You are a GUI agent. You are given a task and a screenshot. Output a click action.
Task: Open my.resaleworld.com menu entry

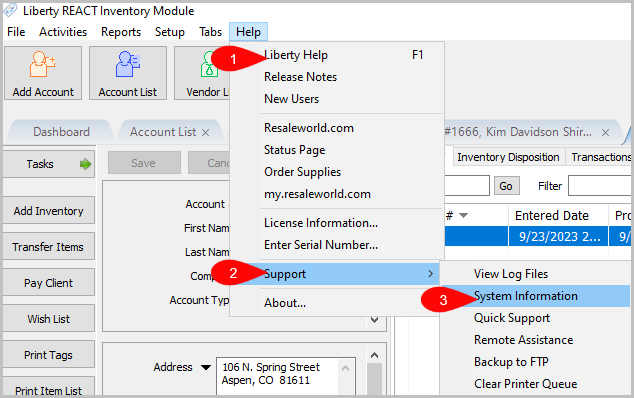tap(337, 194)
